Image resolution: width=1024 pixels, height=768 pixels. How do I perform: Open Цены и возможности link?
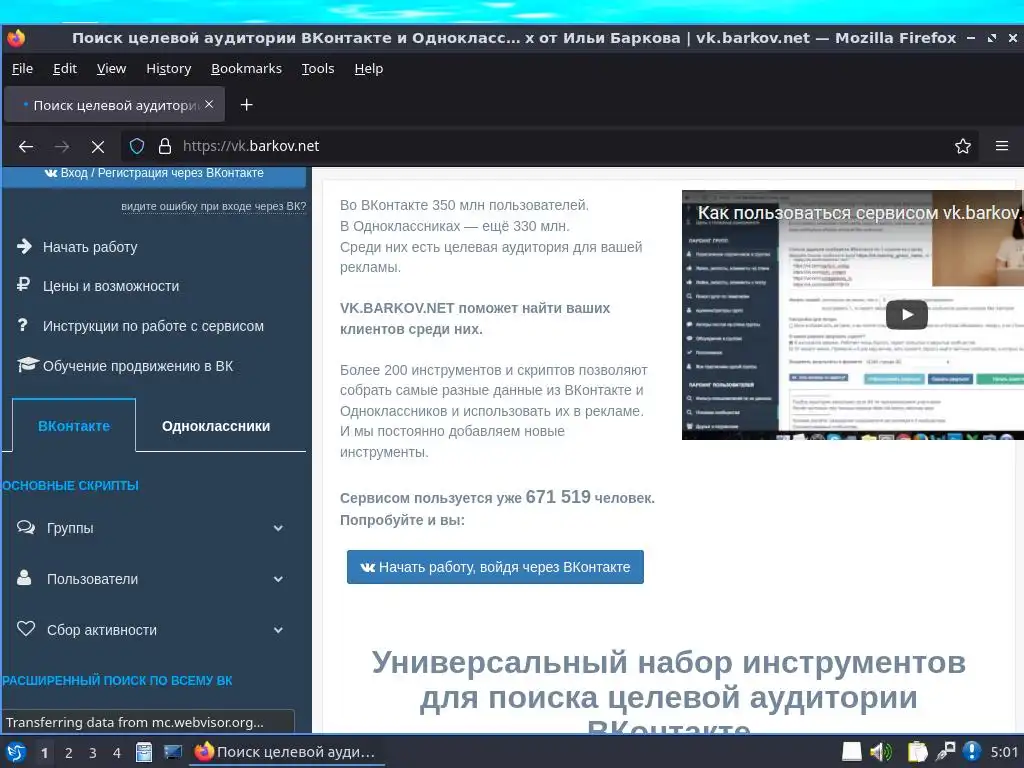pyautogui.click(x=111, y=286)
